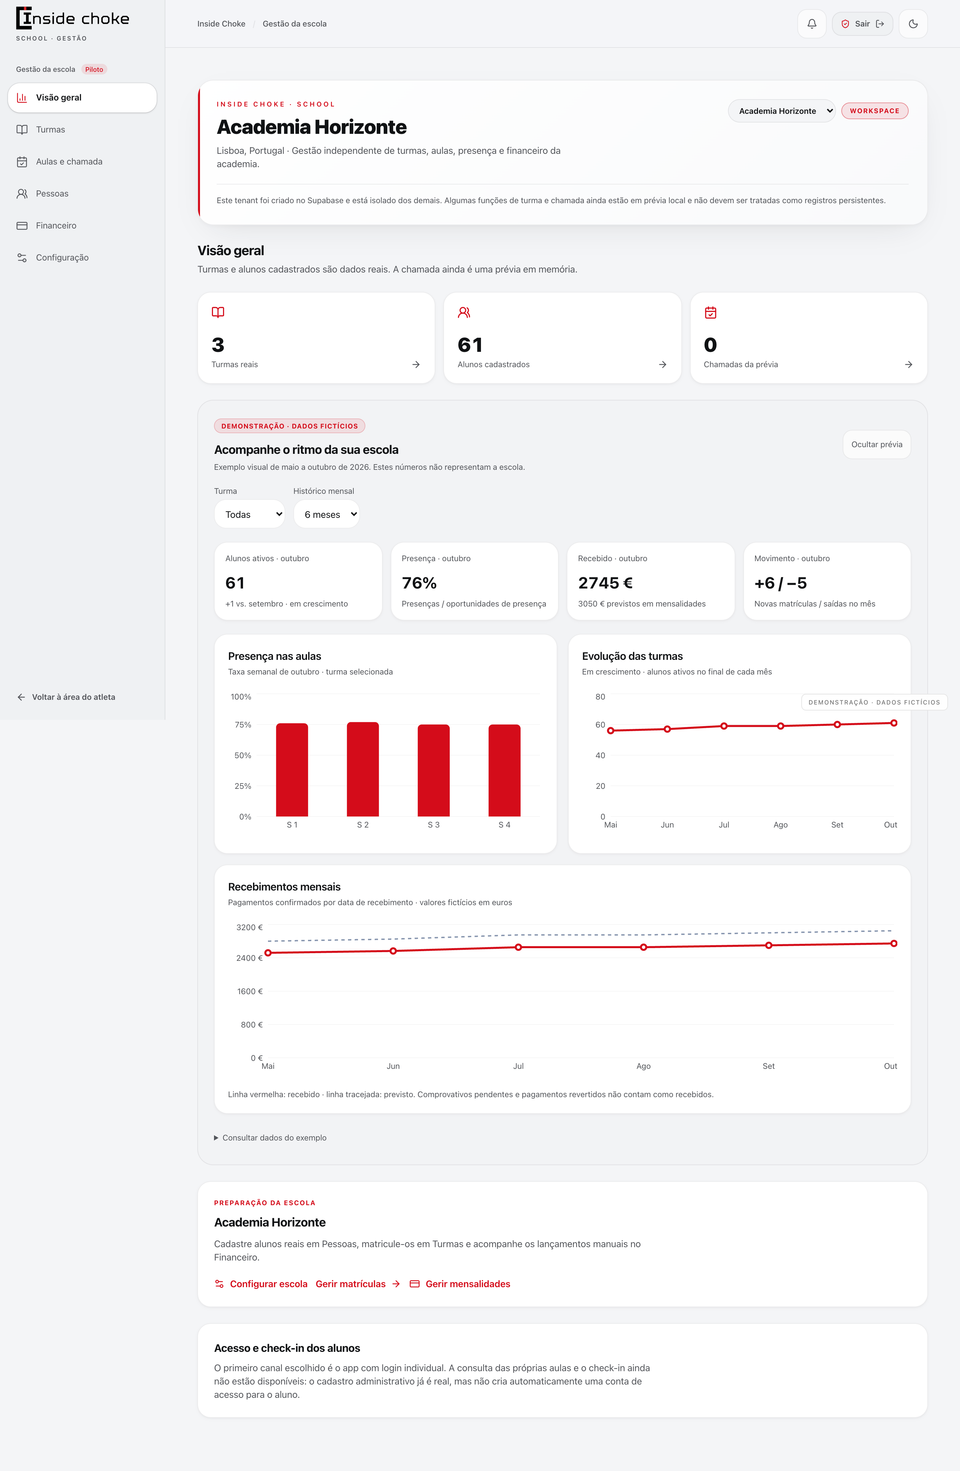Image resolution: width=960 pixels, height=1471 pixels.
Task: Toggle dark mode moon icon
Action: tap(913, 24)
